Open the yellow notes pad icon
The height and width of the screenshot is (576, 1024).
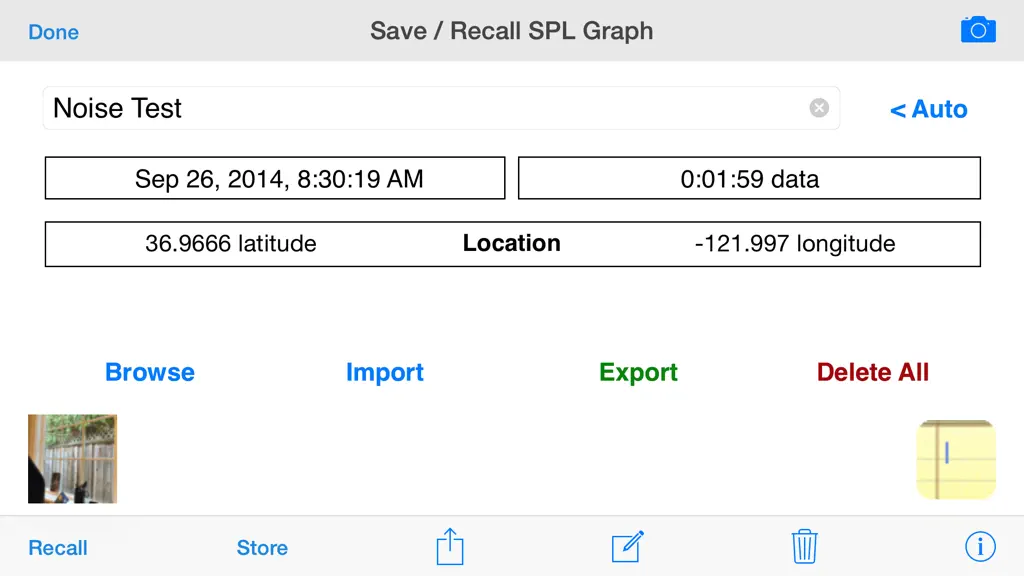coord(956,460)
